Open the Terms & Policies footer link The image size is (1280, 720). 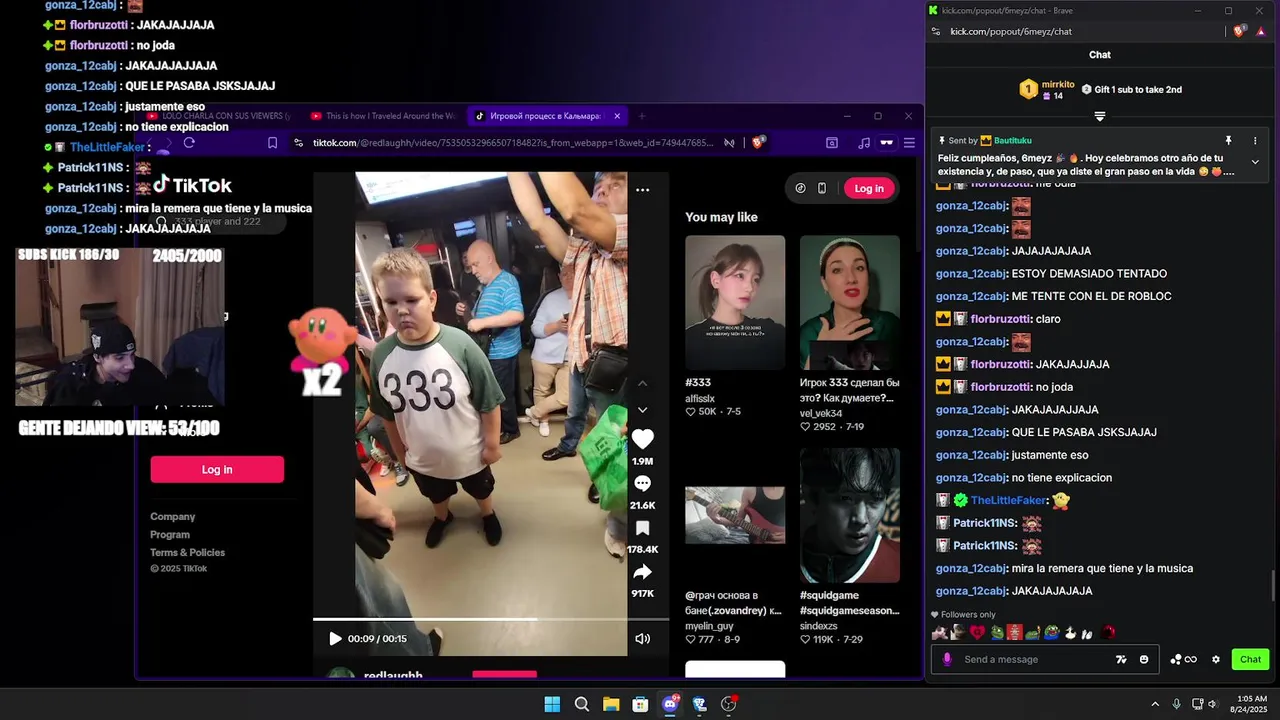coord(187,553)
